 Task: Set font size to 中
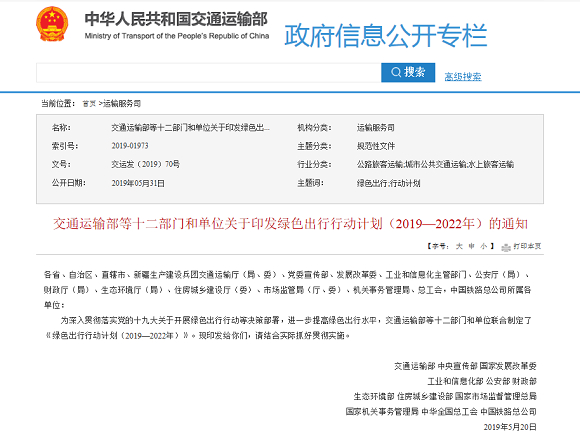coord(471,246)
